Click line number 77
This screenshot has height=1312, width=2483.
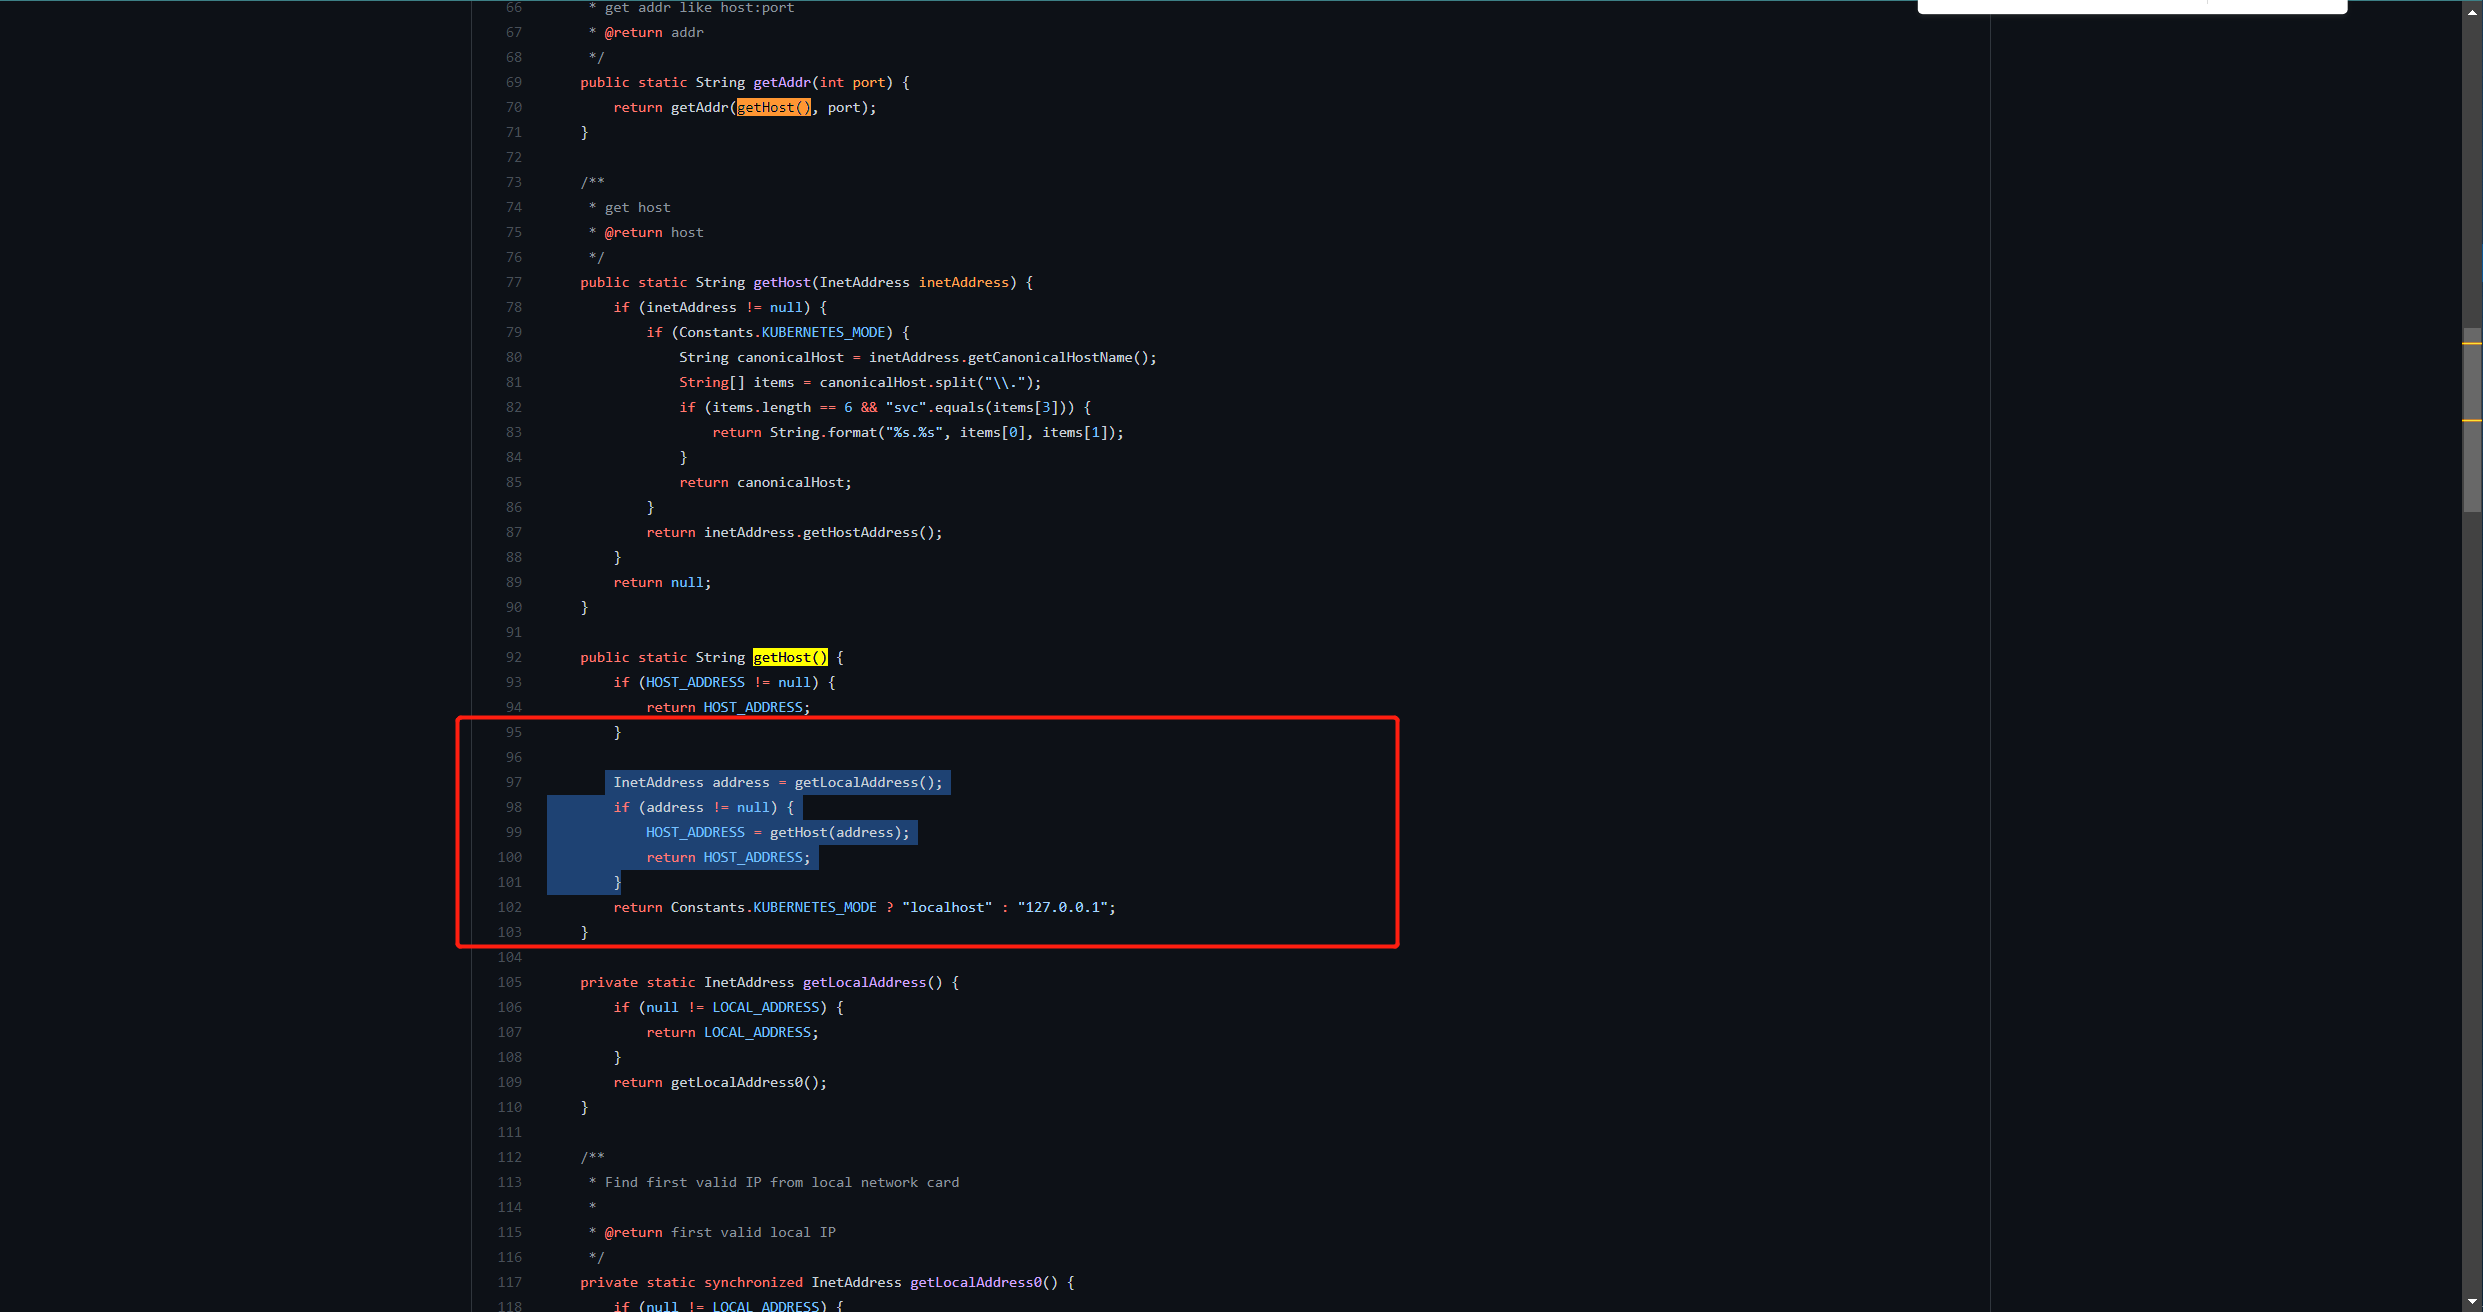pyautogui.click(x=513, y=282)
